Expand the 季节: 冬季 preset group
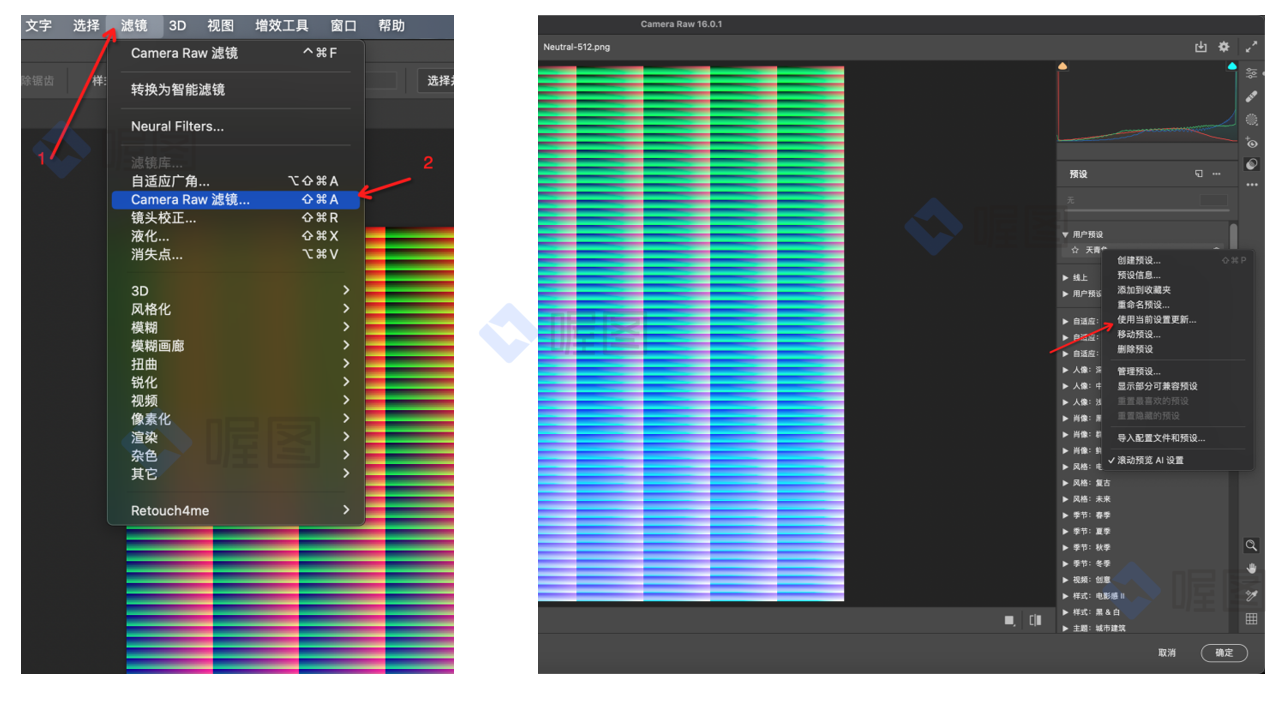The image size is (1283, 701). click(x=1066, y=563)
